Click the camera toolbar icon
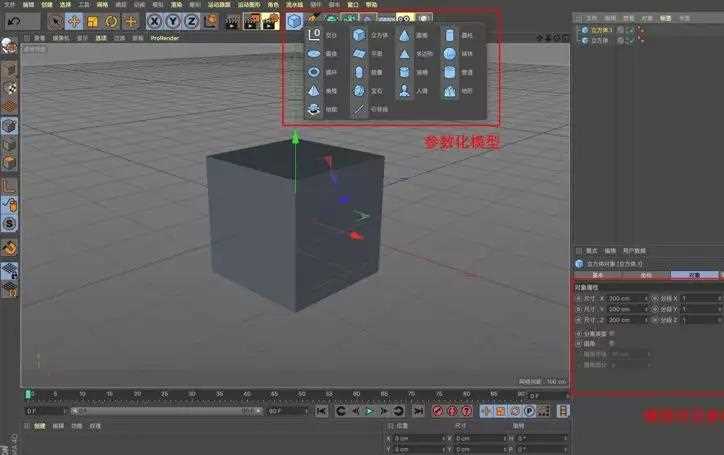Viewport: 724px width, 455px height. pos(404,18)
